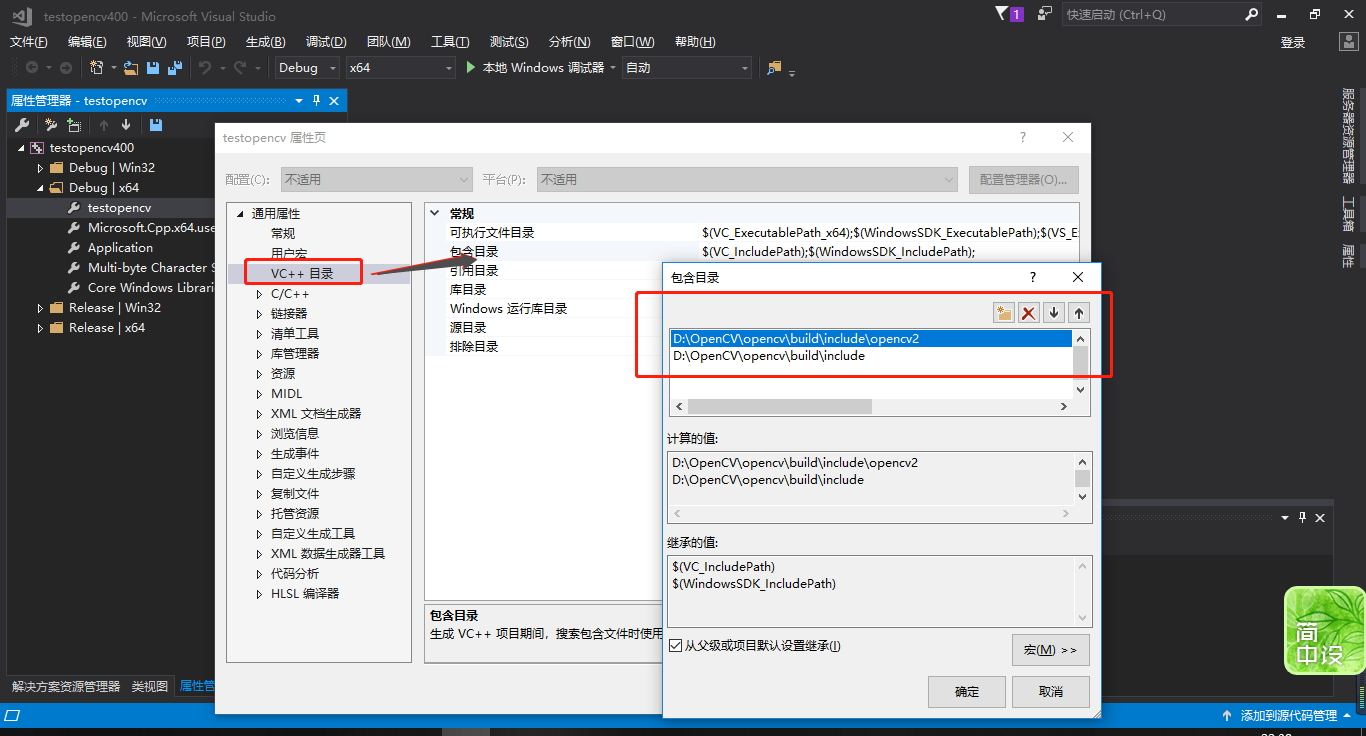Move the selected include path down with arrow icon
The image size is (1366, 736).
pyautogui.click(x=1053, y=312)
